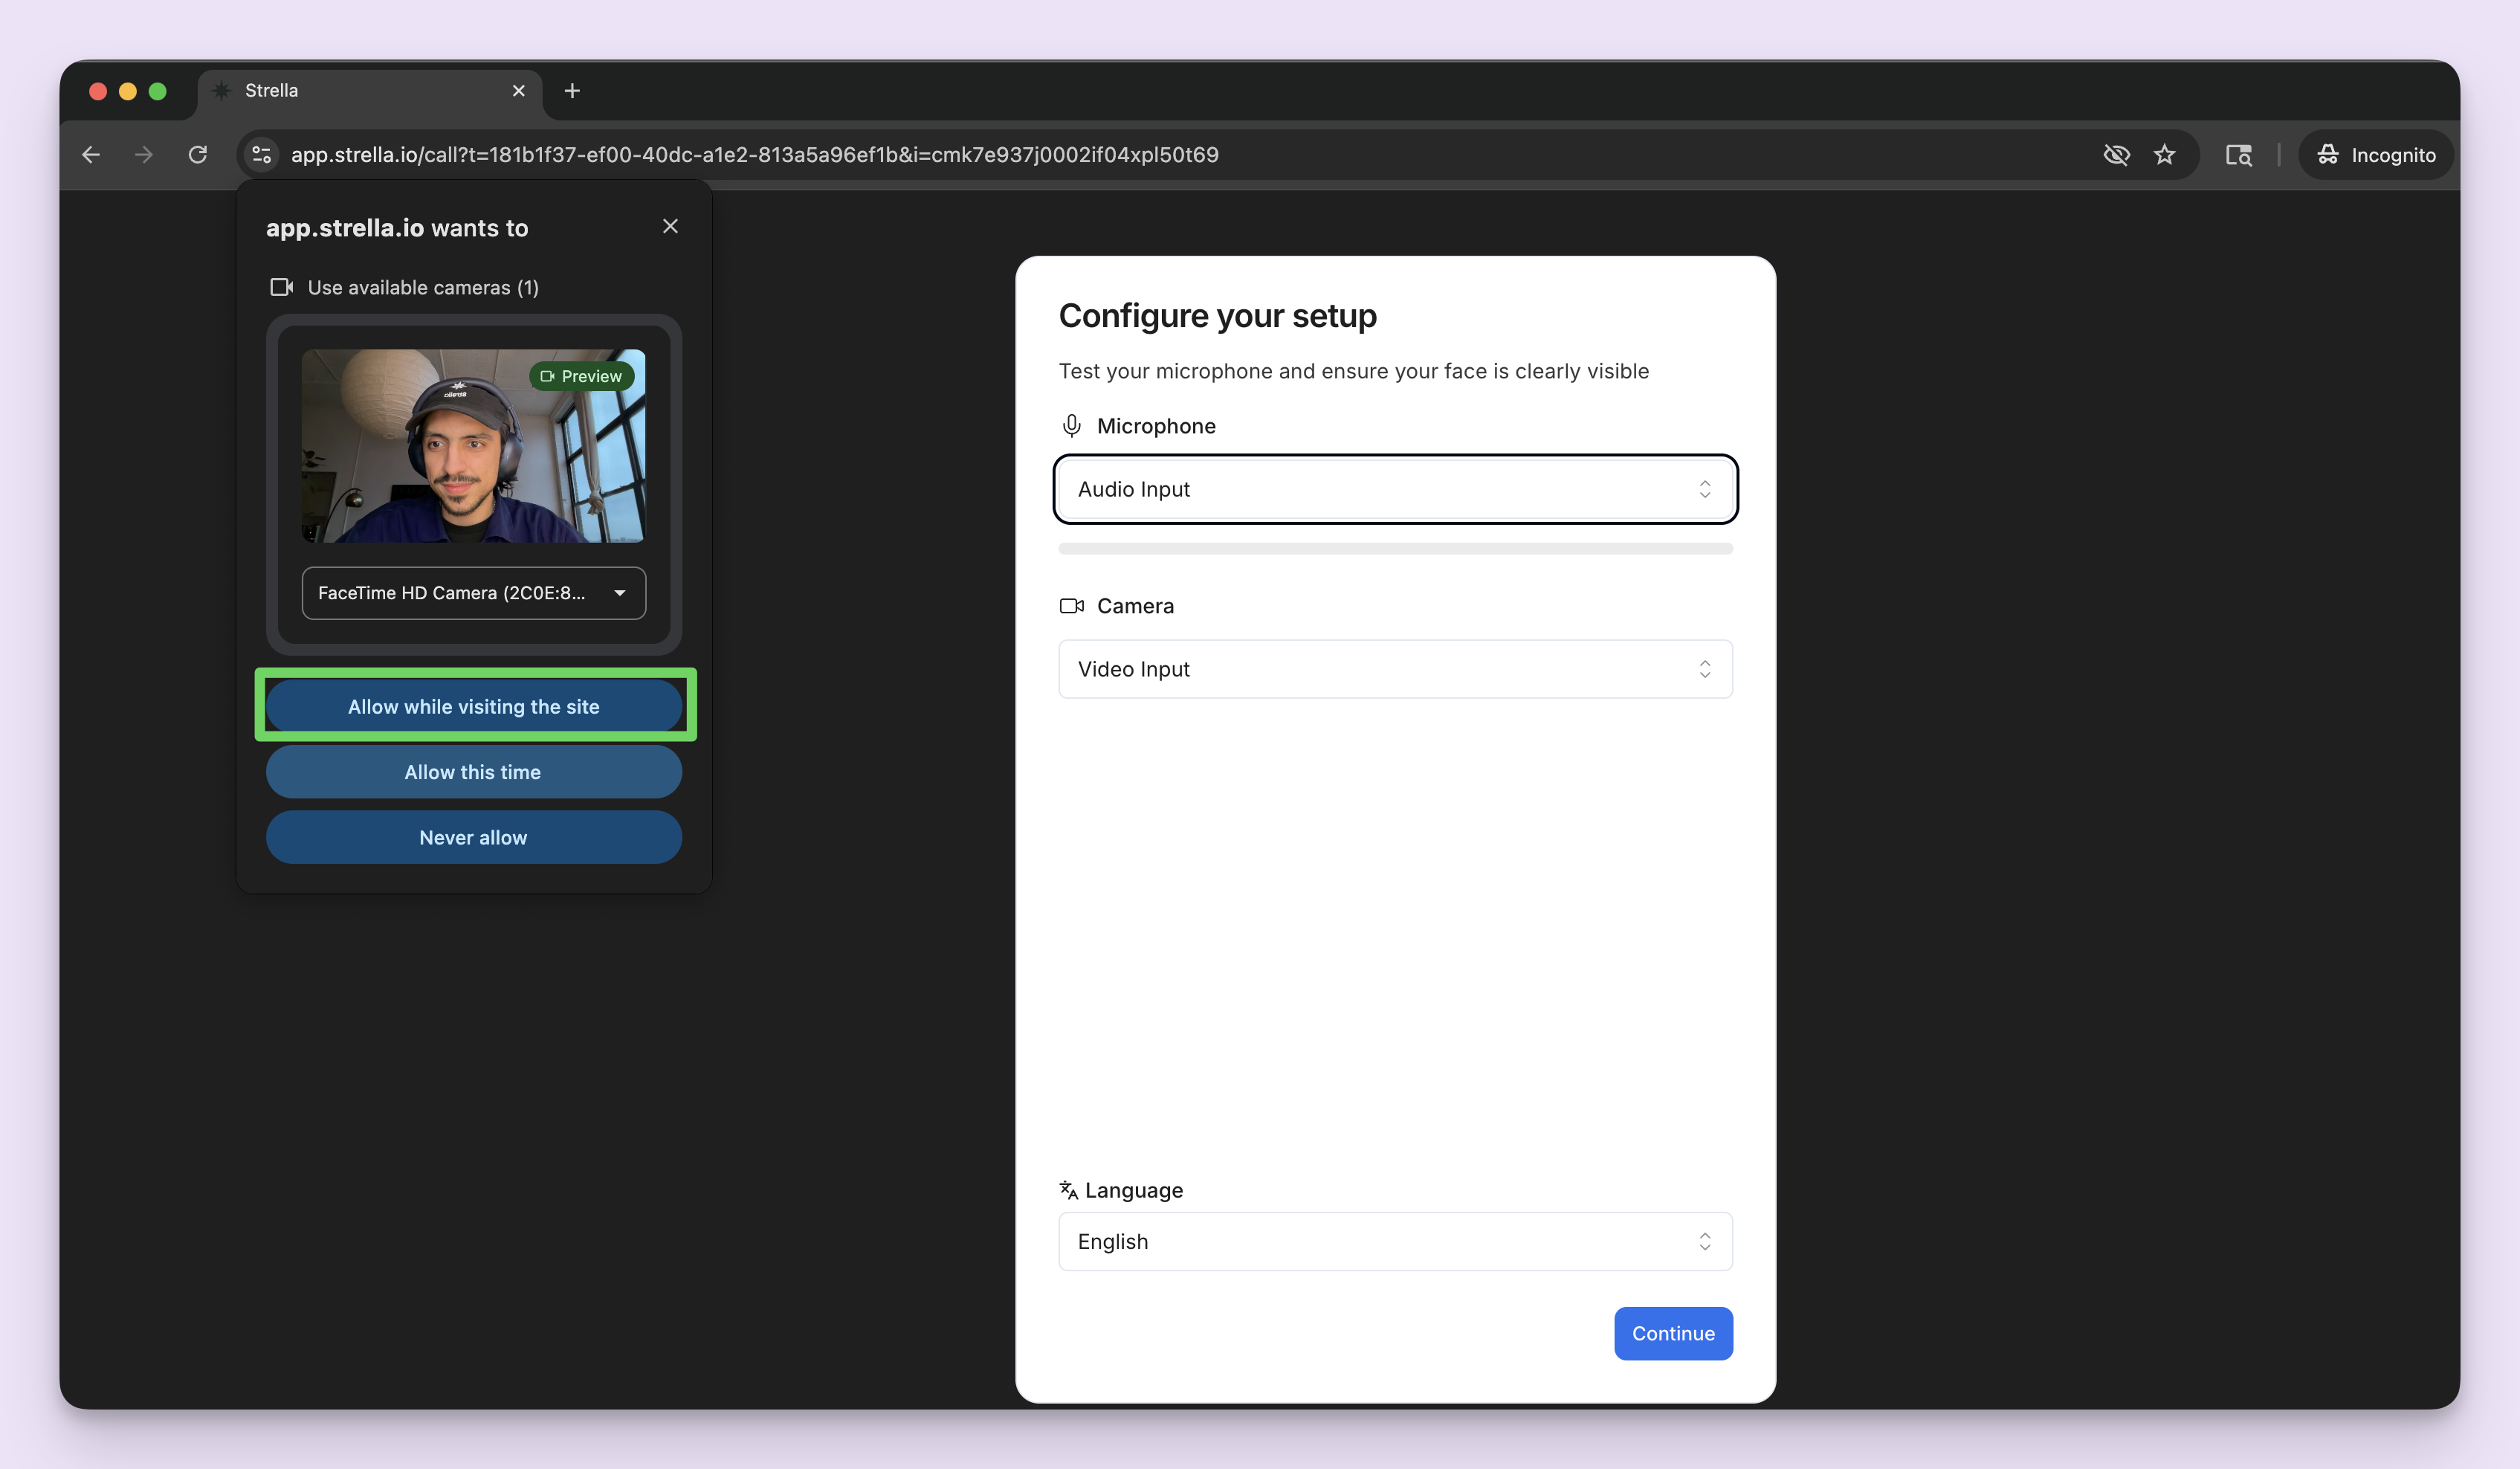This screenshot has height=1469, width=2520.
Task: Open site information icon in address bar
Action: tap(262, 154)
